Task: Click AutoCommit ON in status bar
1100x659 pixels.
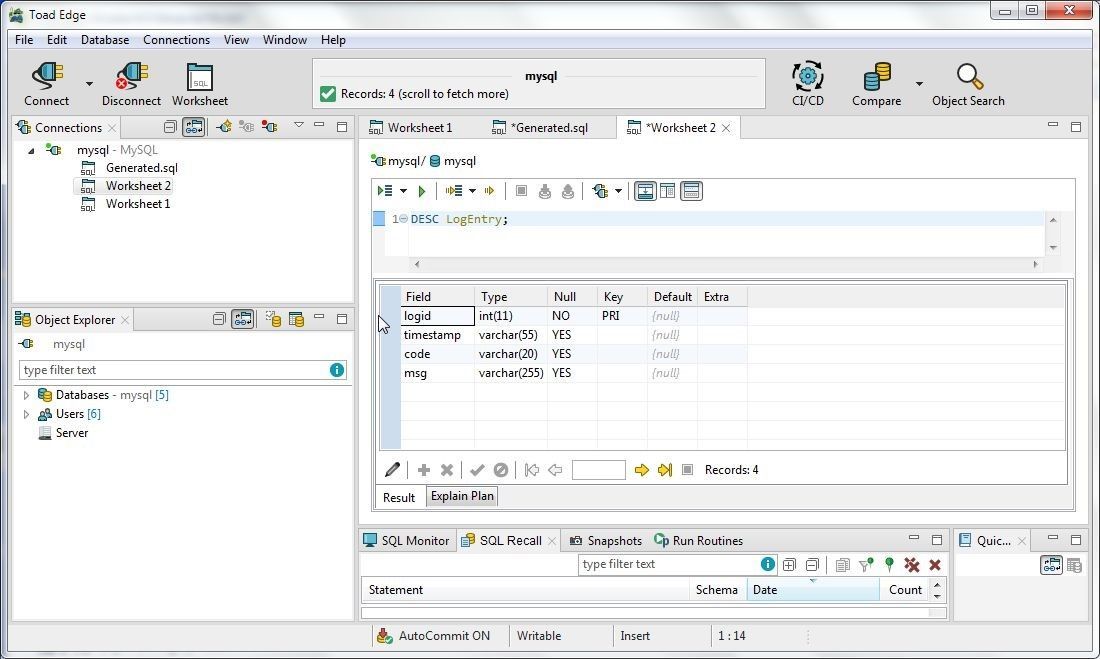Action: (x=434, y=636)
